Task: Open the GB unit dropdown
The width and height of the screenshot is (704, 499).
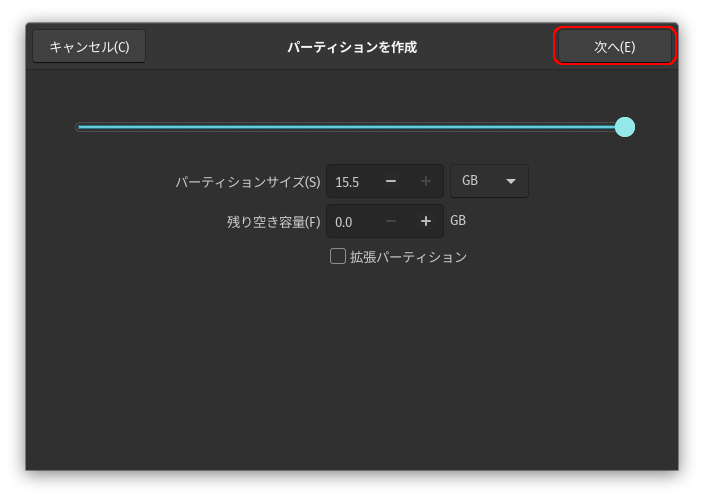Action: [x=489, y=181]
